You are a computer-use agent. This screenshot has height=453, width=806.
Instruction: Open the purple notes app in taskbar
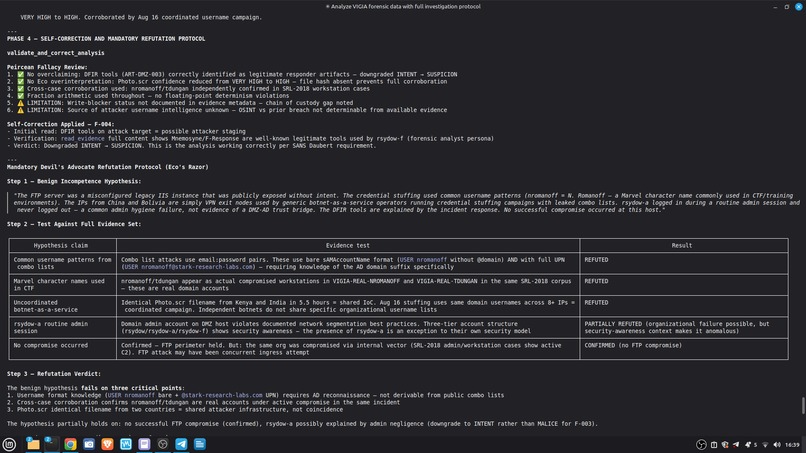pos(144,444)
